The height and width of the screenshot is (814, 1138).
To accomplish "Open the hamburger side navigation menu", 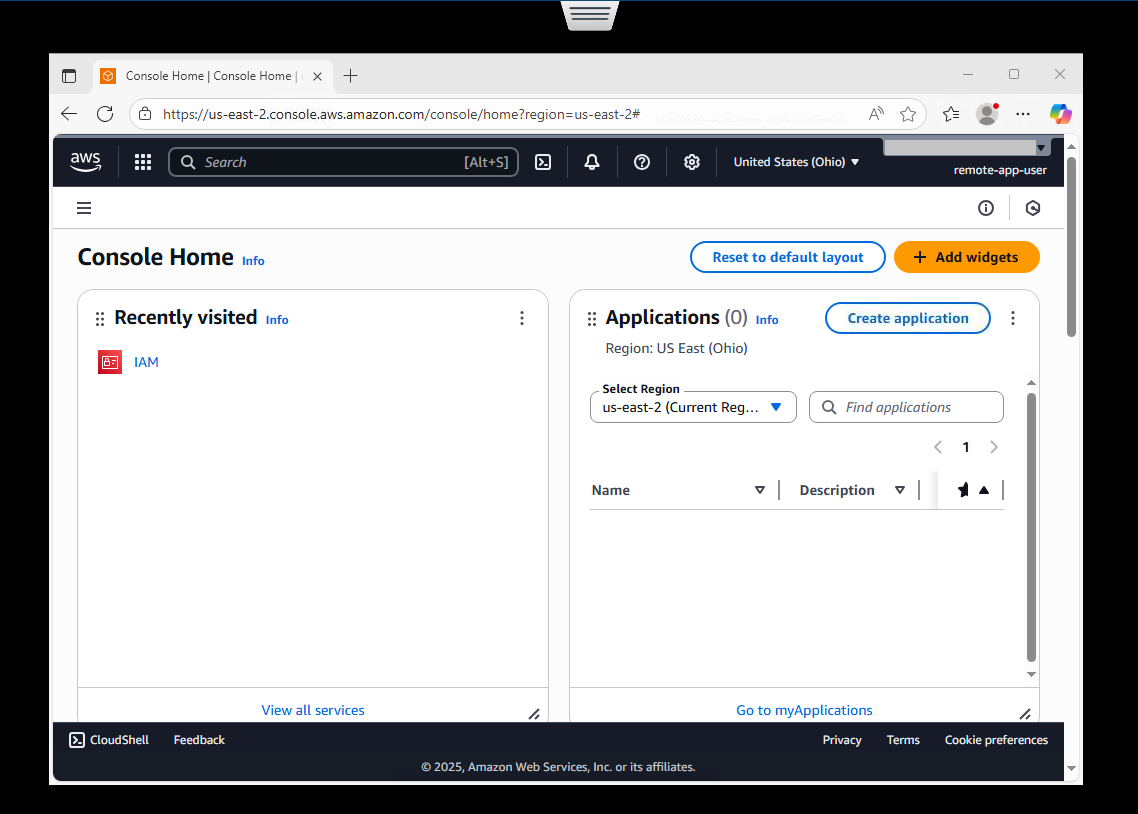I will tap(84, 208).
